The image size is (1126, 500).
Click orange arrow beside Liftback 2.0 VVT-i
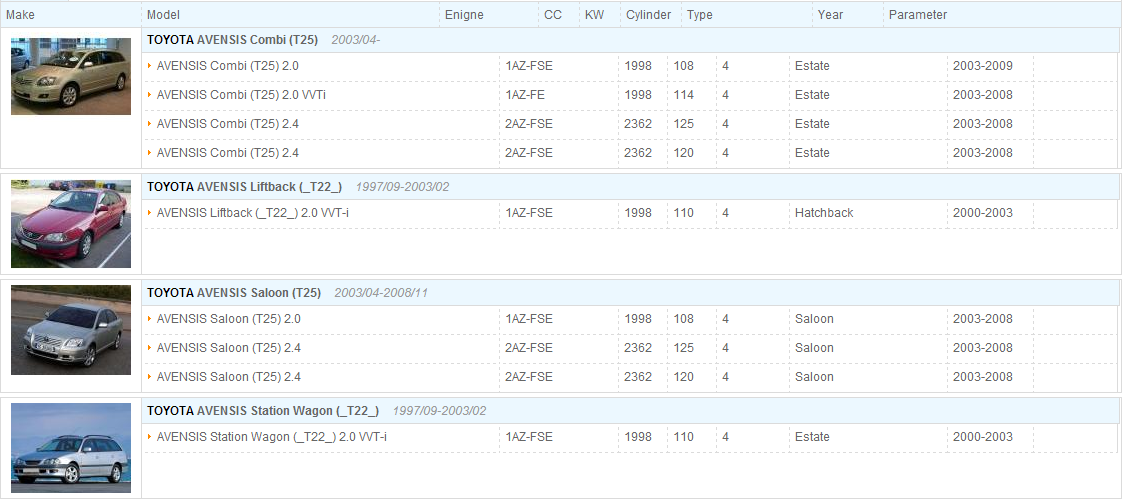pyautogui.click(x=149, y=212)
